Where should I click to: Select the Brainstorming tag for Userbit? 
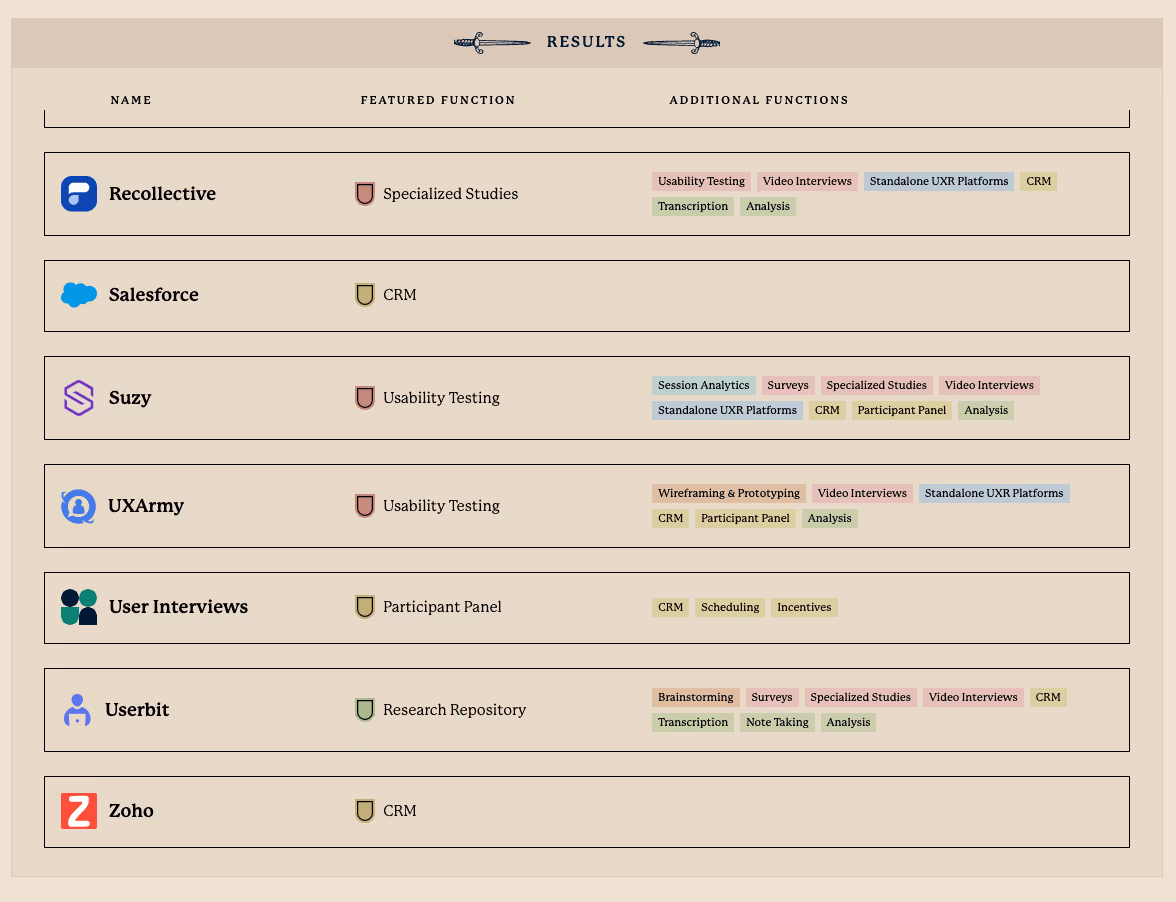[695, 697]
